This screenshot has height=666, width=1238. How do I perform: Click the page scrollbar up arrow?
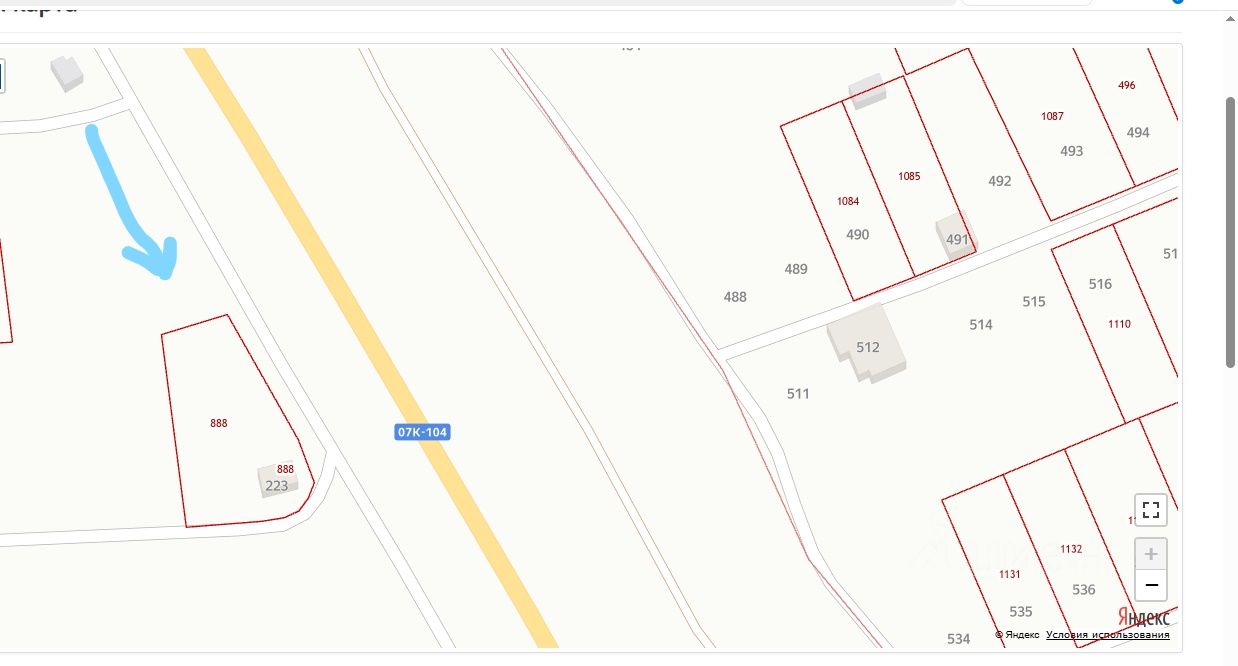(x=1231, y=17)
